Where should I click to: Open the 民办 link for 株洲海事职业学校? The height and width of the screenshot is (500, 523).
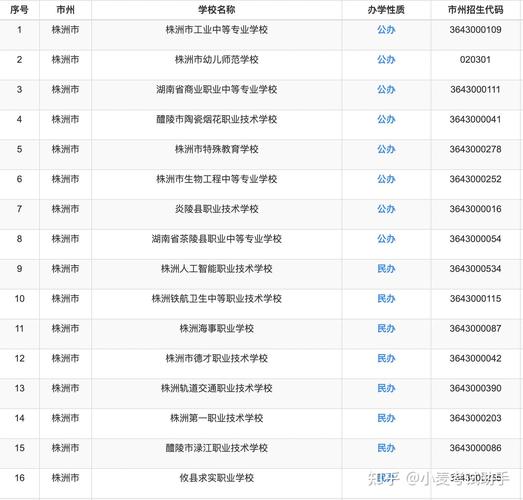click(x=386, y=329)
